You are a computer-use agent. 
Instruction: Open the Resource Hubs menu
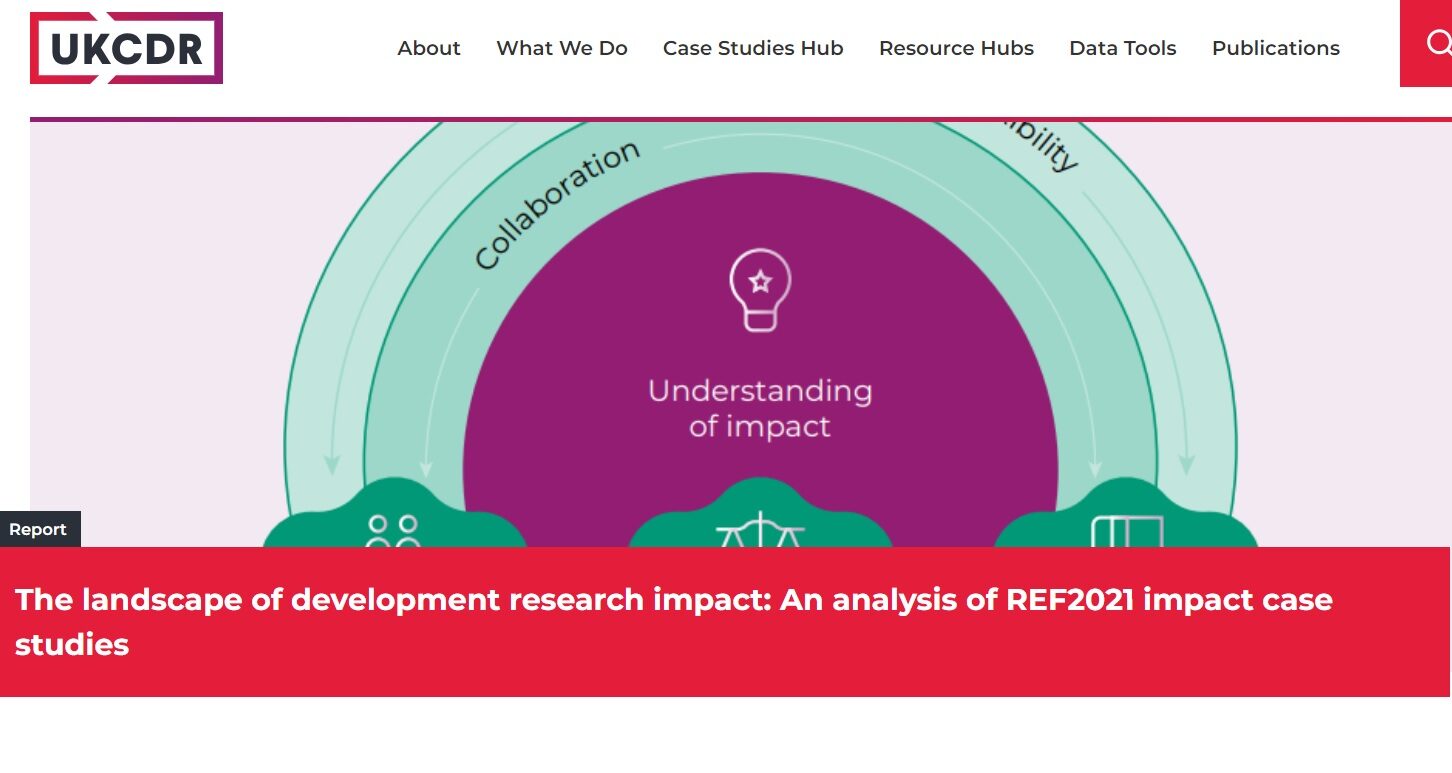point(956,48)
